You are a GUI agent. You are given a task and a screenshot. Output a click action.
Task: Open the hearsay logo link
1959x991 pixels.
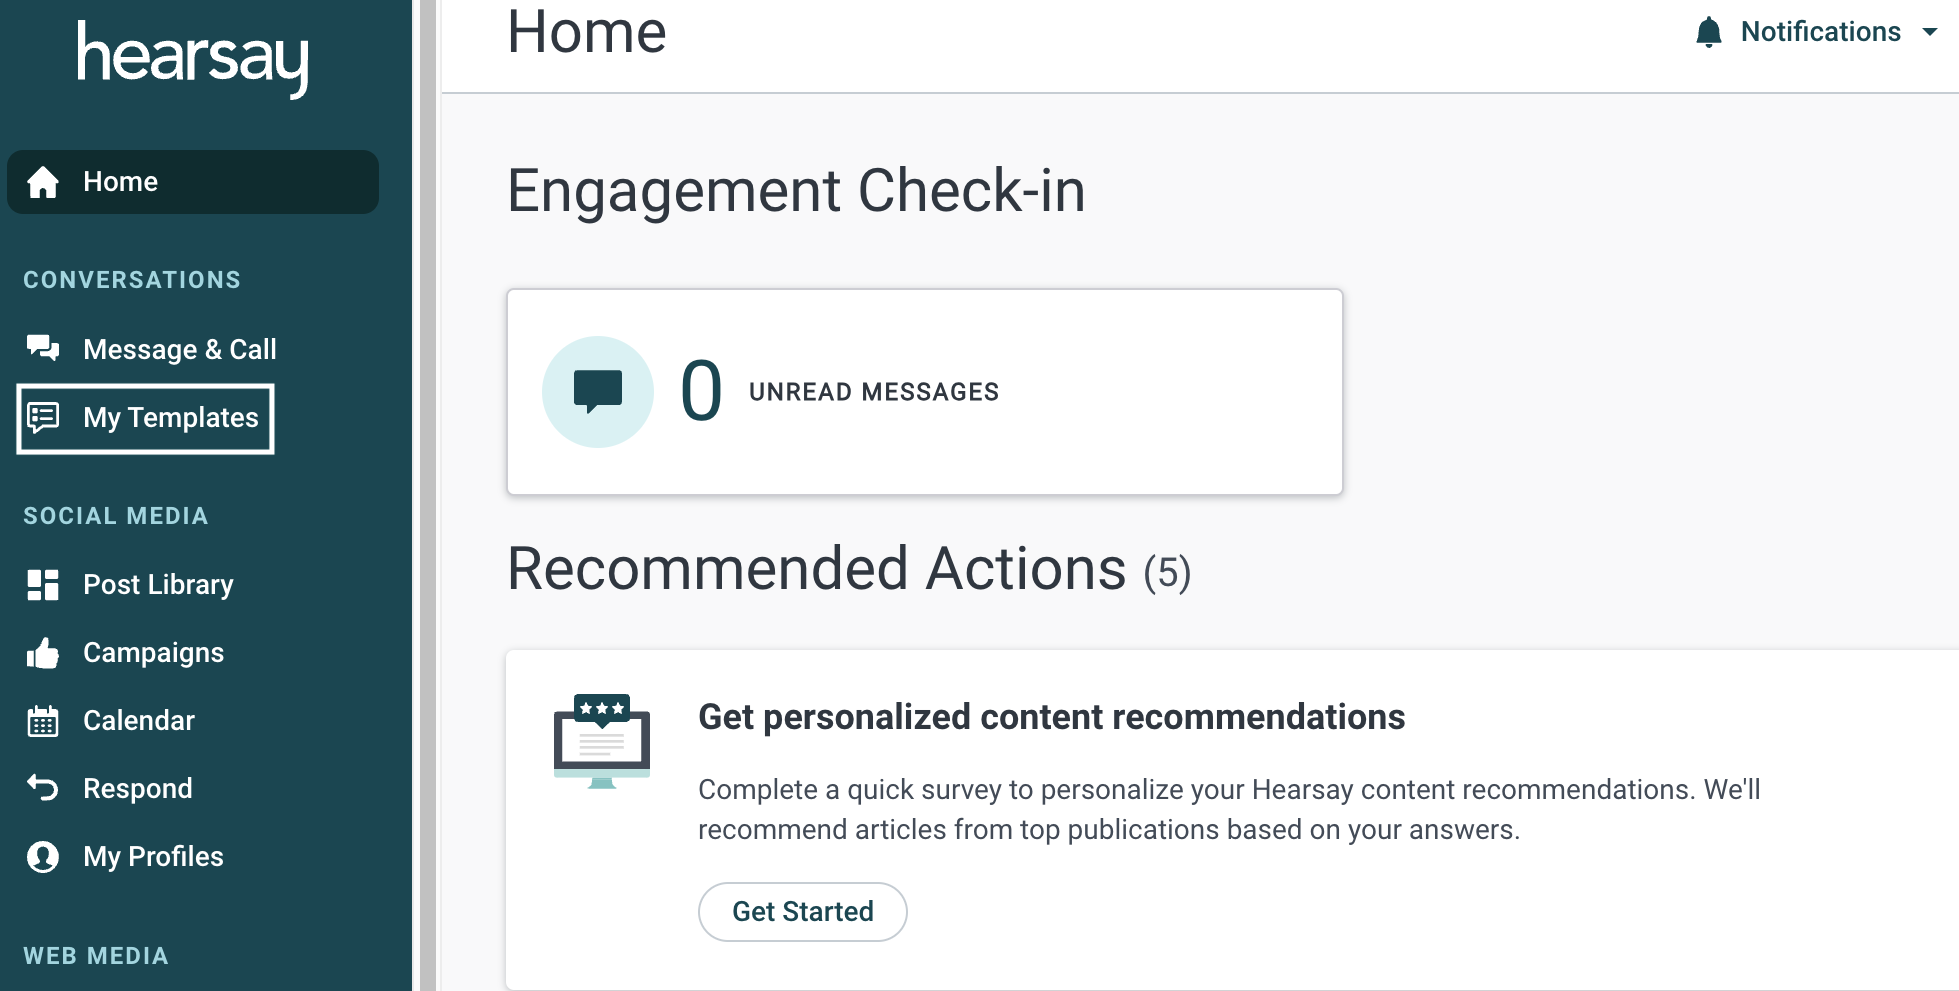[193, 58]
